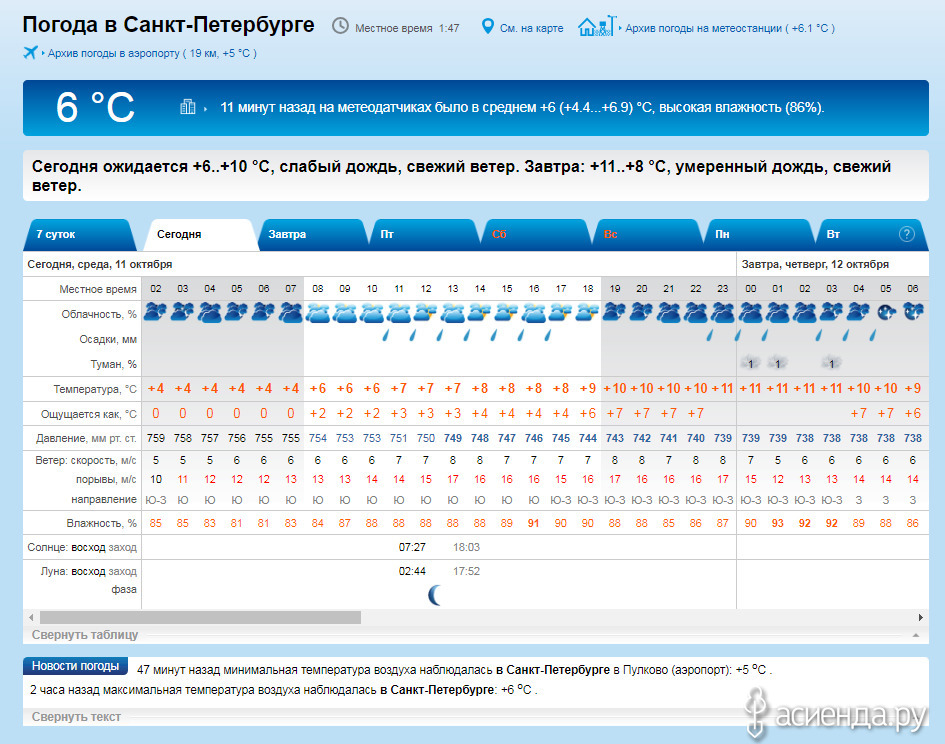Click the partly sunny icon for hour 15
Screen dimensions: 945x744
click(x=507, y=313)
